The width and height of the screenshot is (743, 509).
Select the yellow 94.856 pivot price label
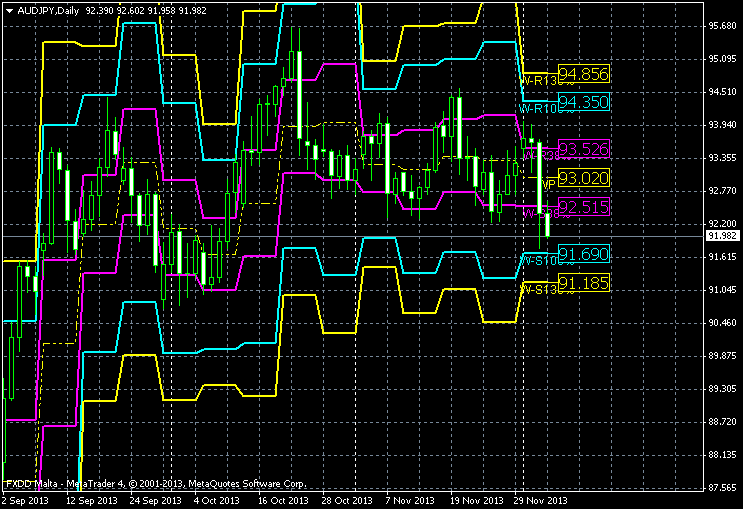point(583,74)
